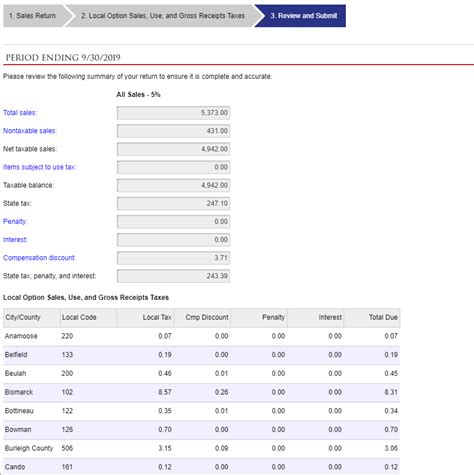Click the Penalty field showing 0.00
The image size is (474, 475).
173,221
